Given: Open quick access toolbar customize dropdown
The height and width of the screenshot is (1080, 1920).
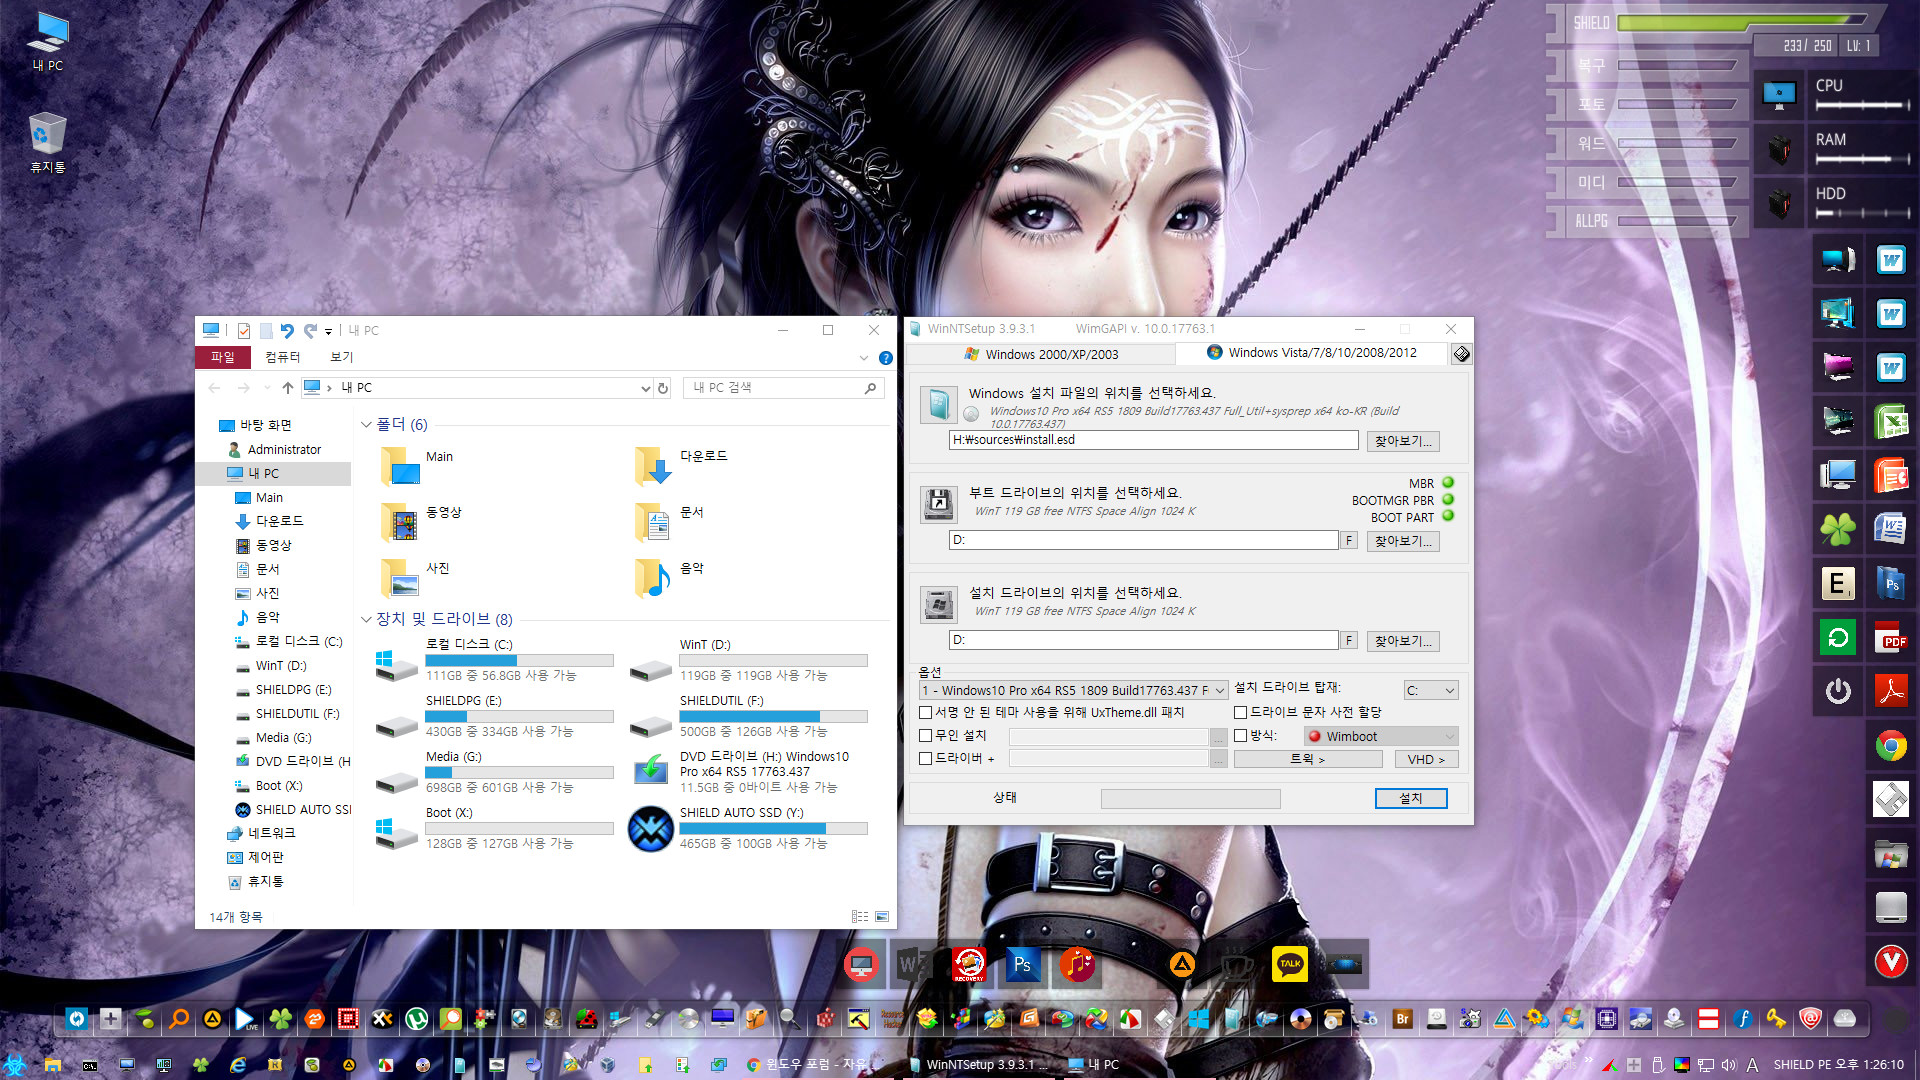Looking at the screenshot, I should click(x=328, y=331).
